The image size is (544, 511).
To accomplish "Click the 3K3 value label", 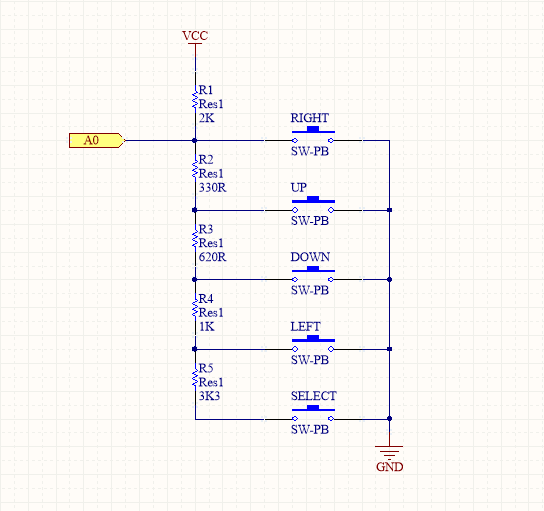I will 209,396.
